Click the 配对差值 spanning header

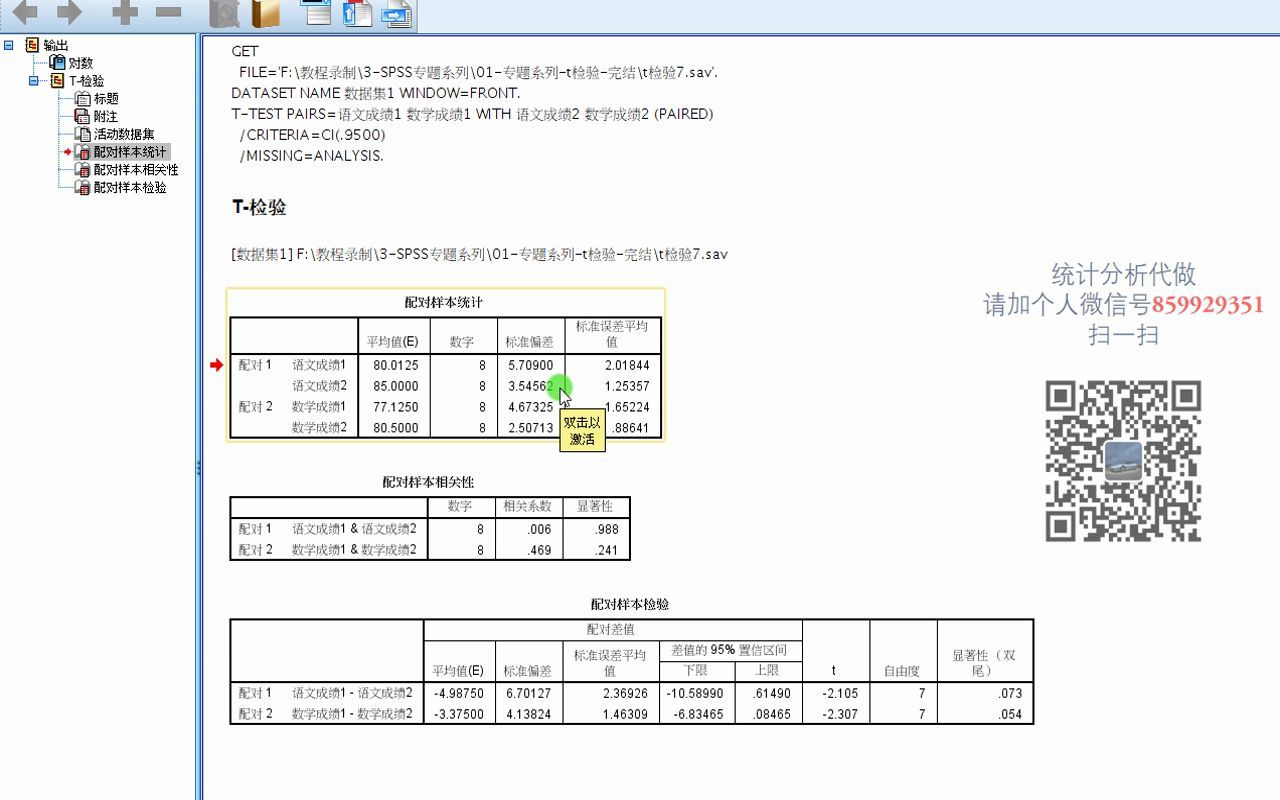pos(610,630)
